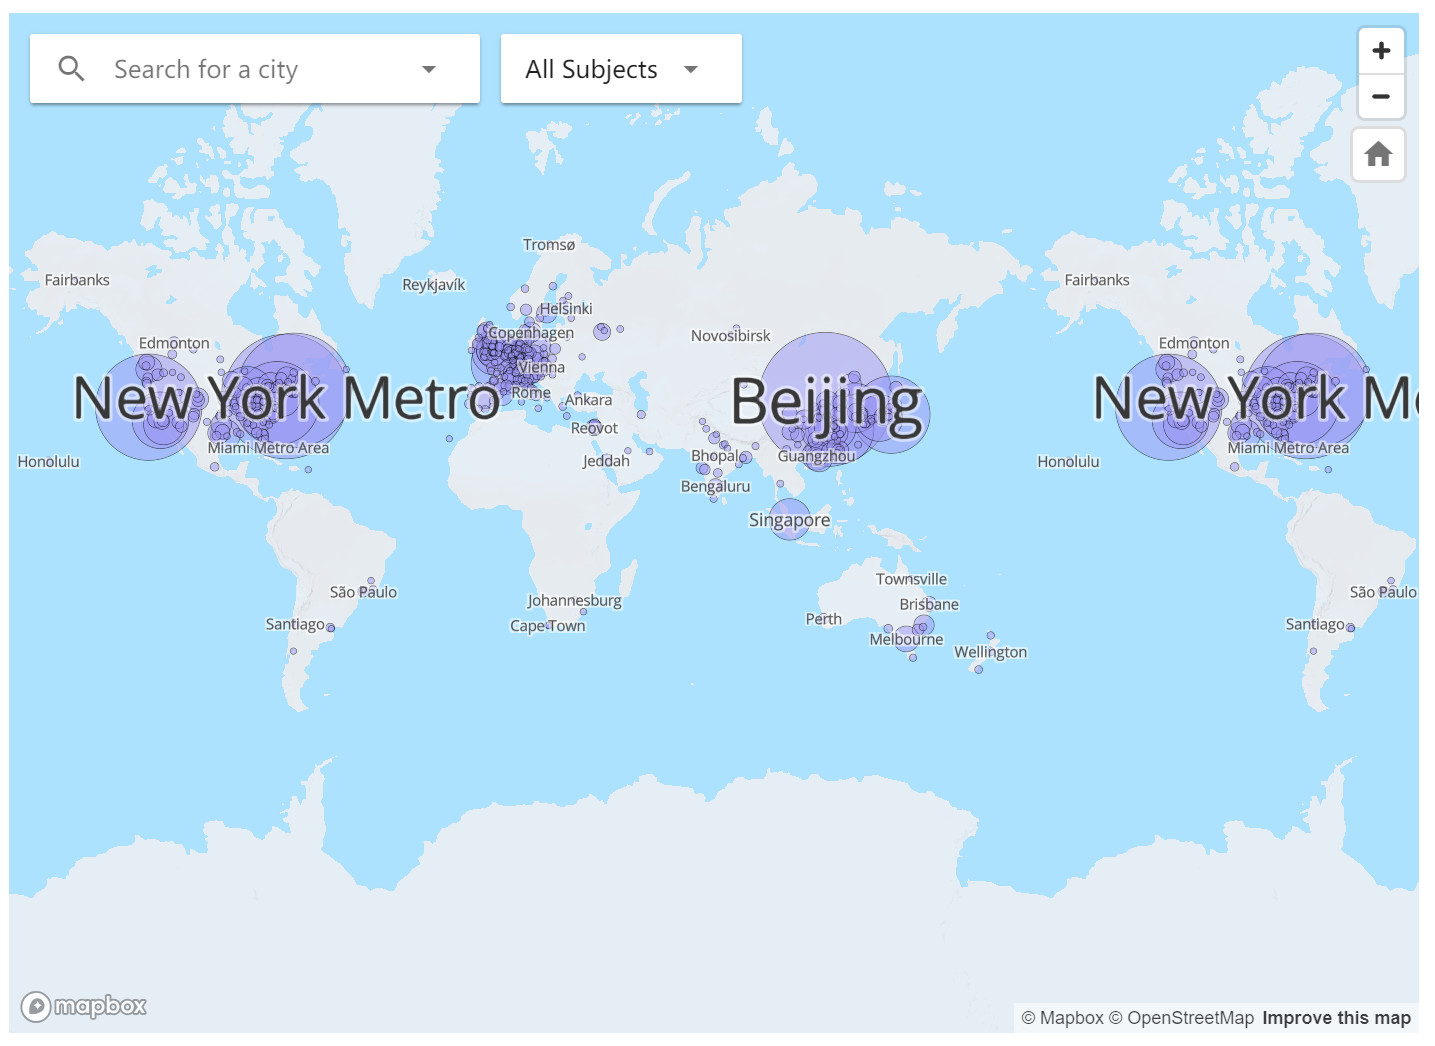
Task: Reset map with the home icon
Action: (1378, 154)
